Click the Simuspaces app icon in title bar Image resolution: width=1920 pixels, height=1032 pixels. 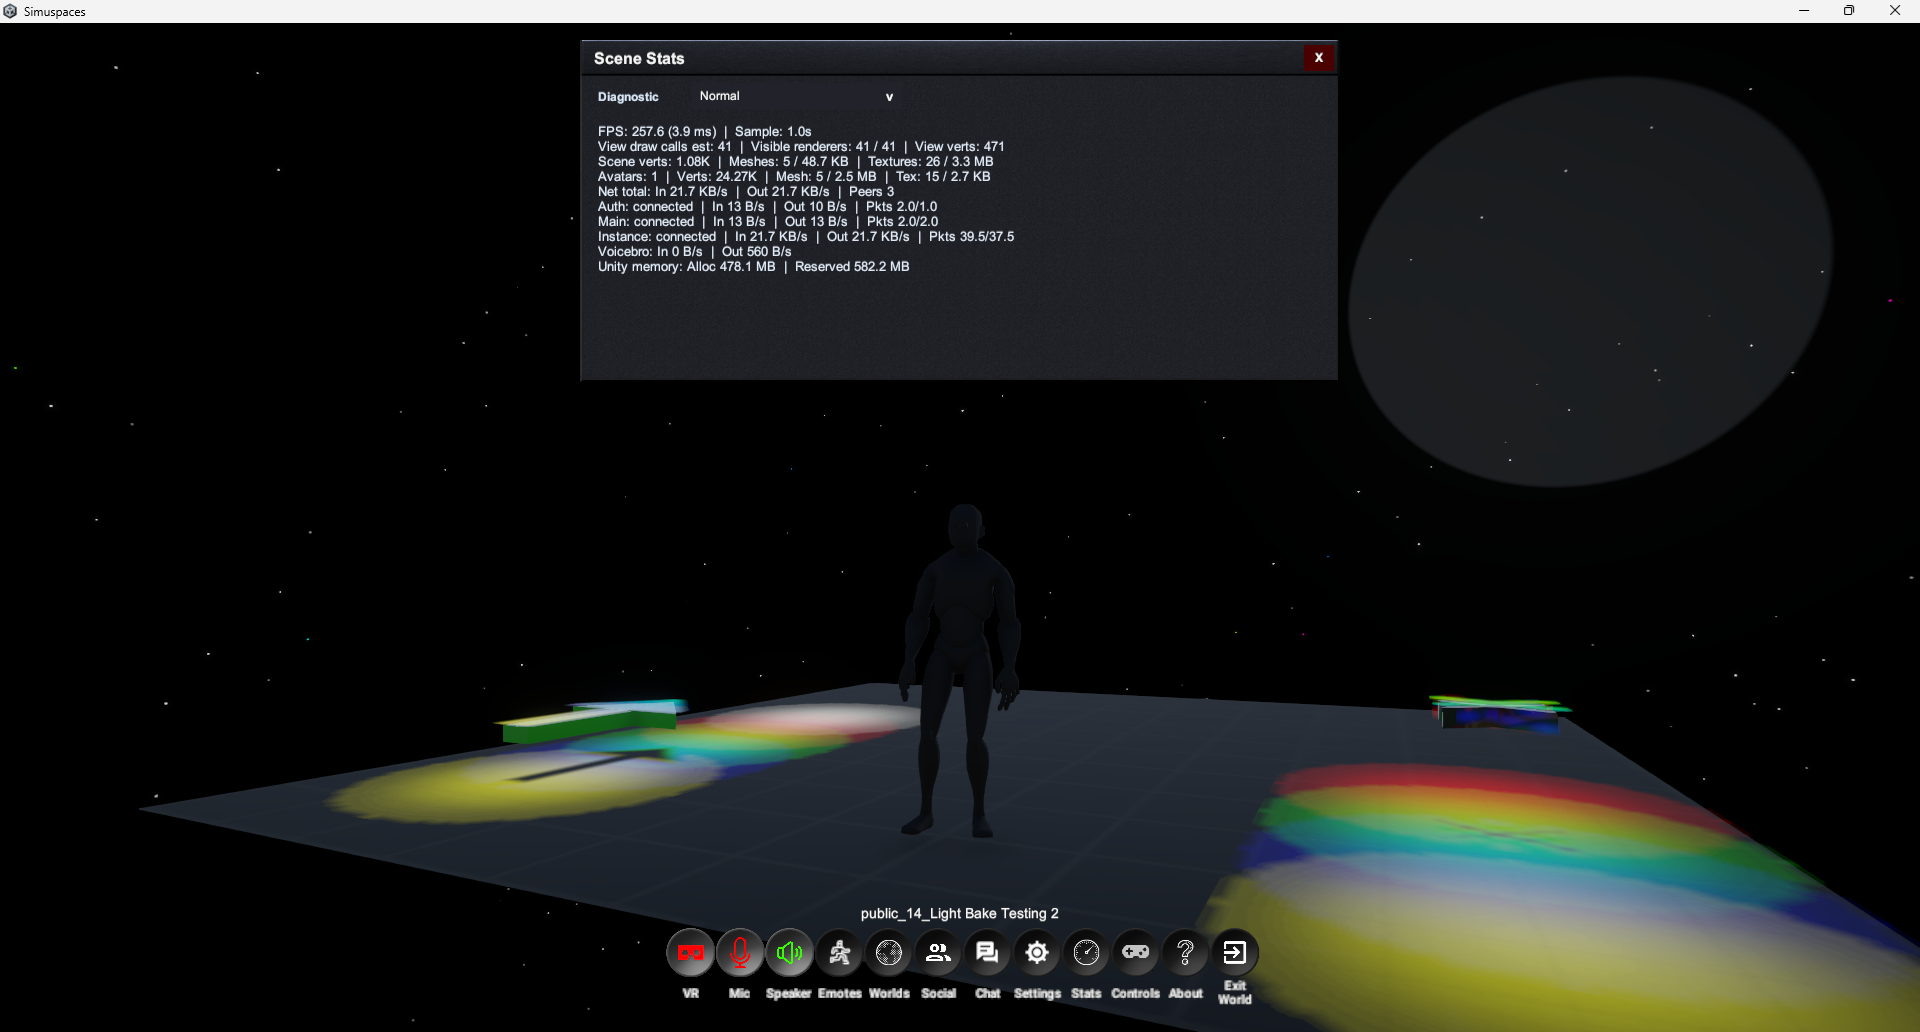pyautogui.click(x=10, y=11)
